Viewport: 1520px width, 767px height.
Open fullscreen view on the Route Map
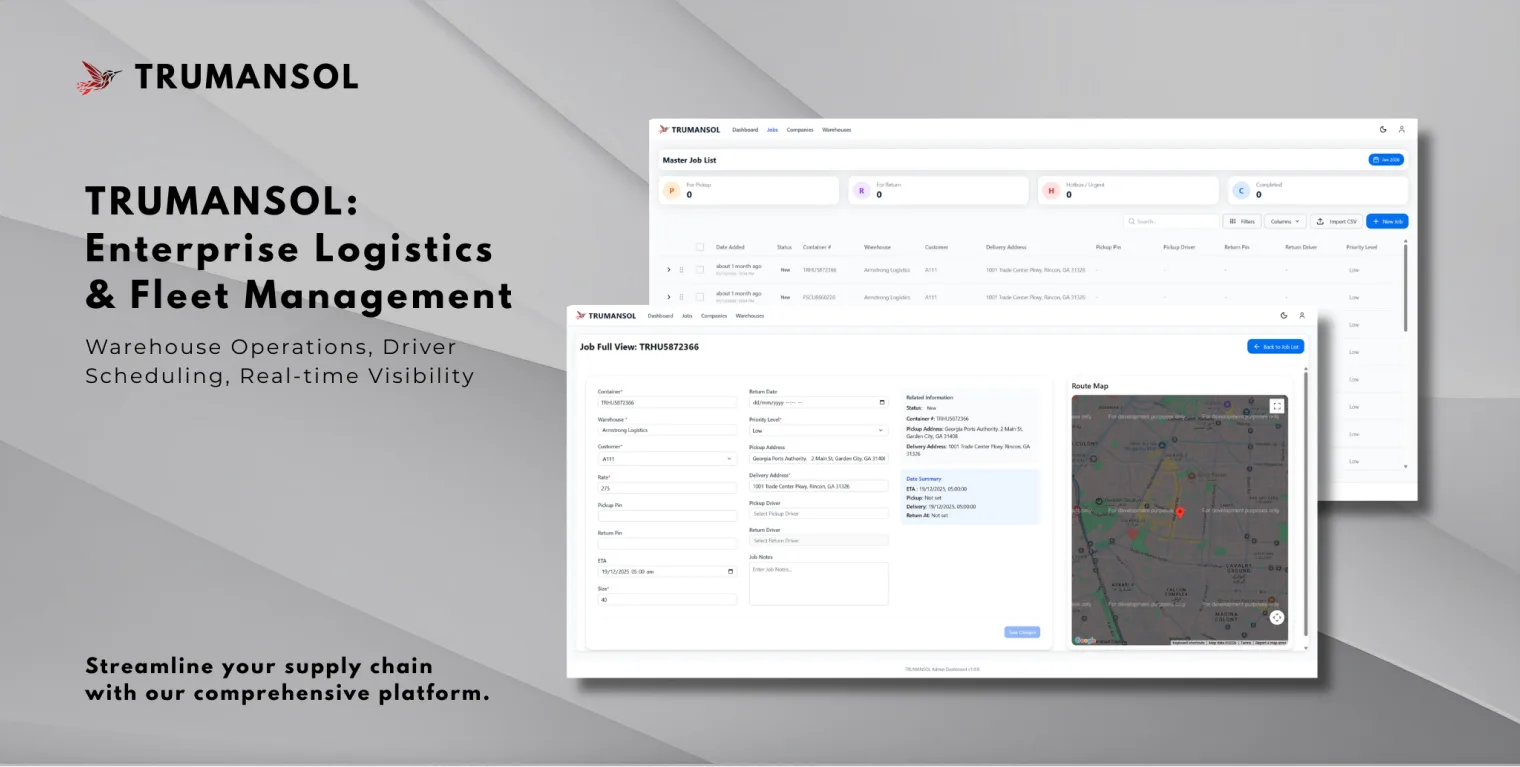click(x=1277, y=406)
